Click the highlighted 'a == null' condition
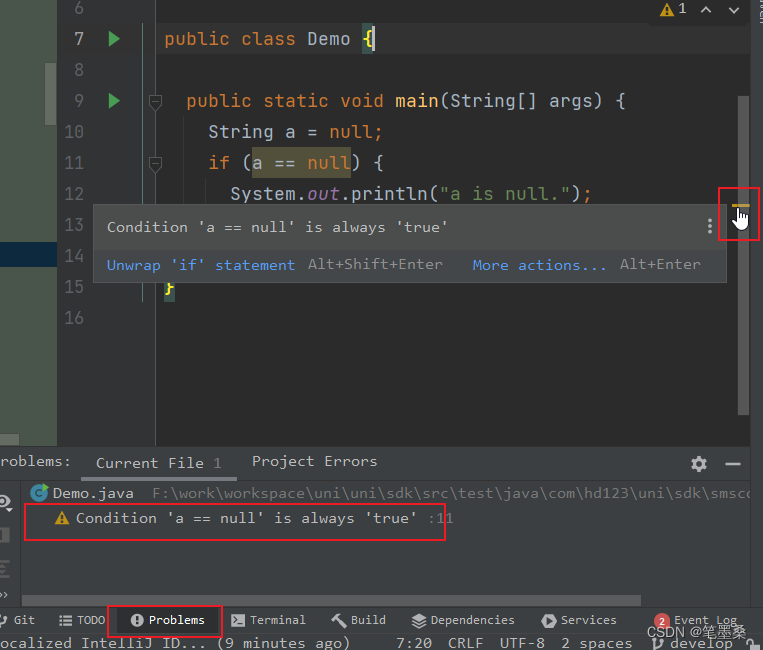763x650 pixels. (x=301, y=163)
